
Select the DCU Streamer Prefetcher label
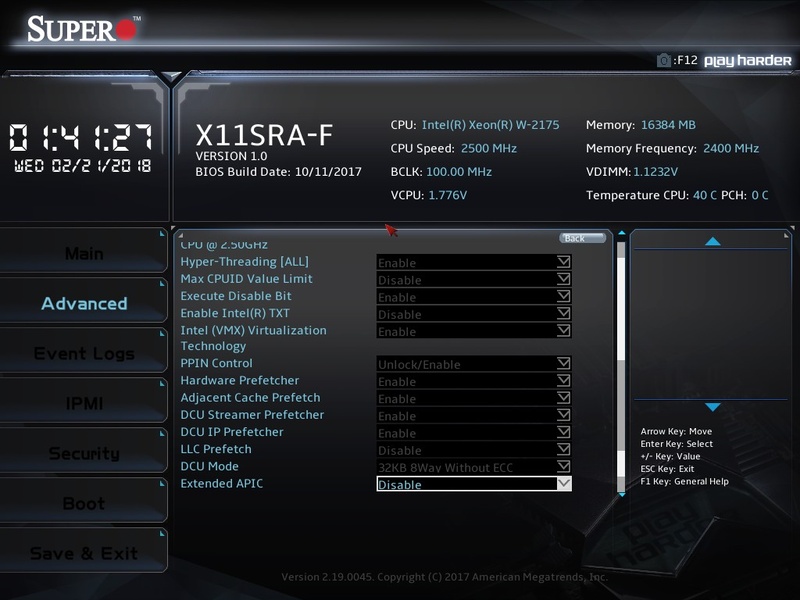click(x=252, y=414)
